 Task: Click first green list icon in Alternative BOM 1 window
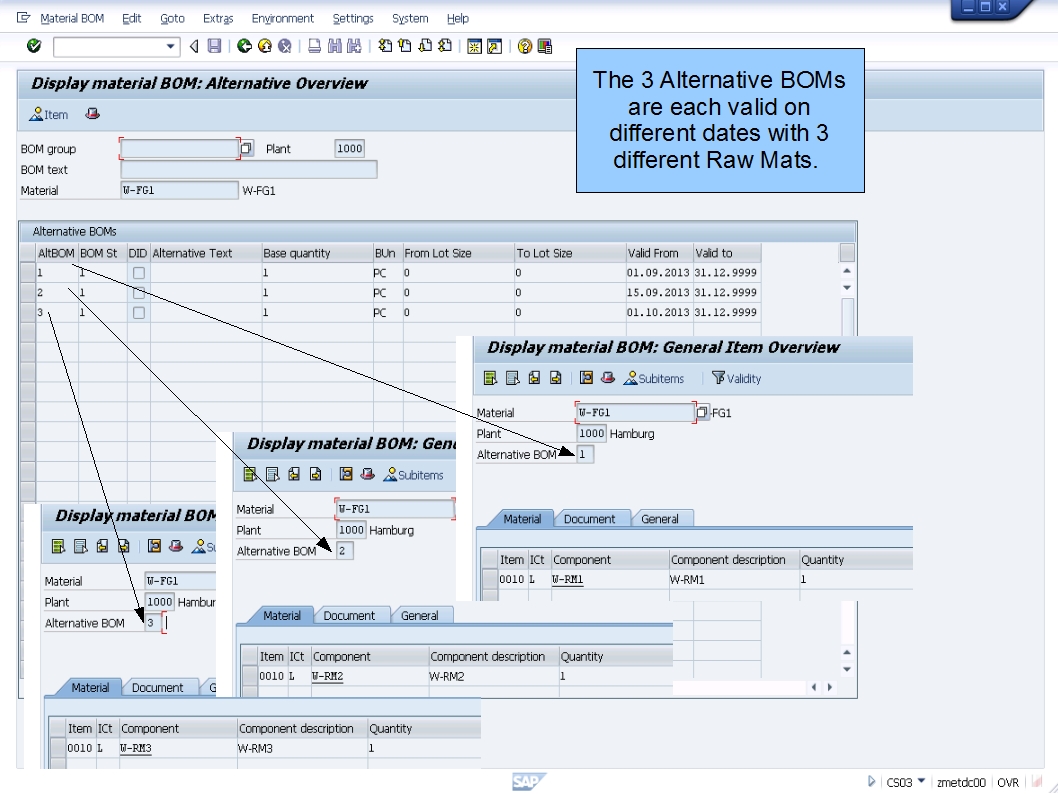pyautogui.click(x=491, y=378)
